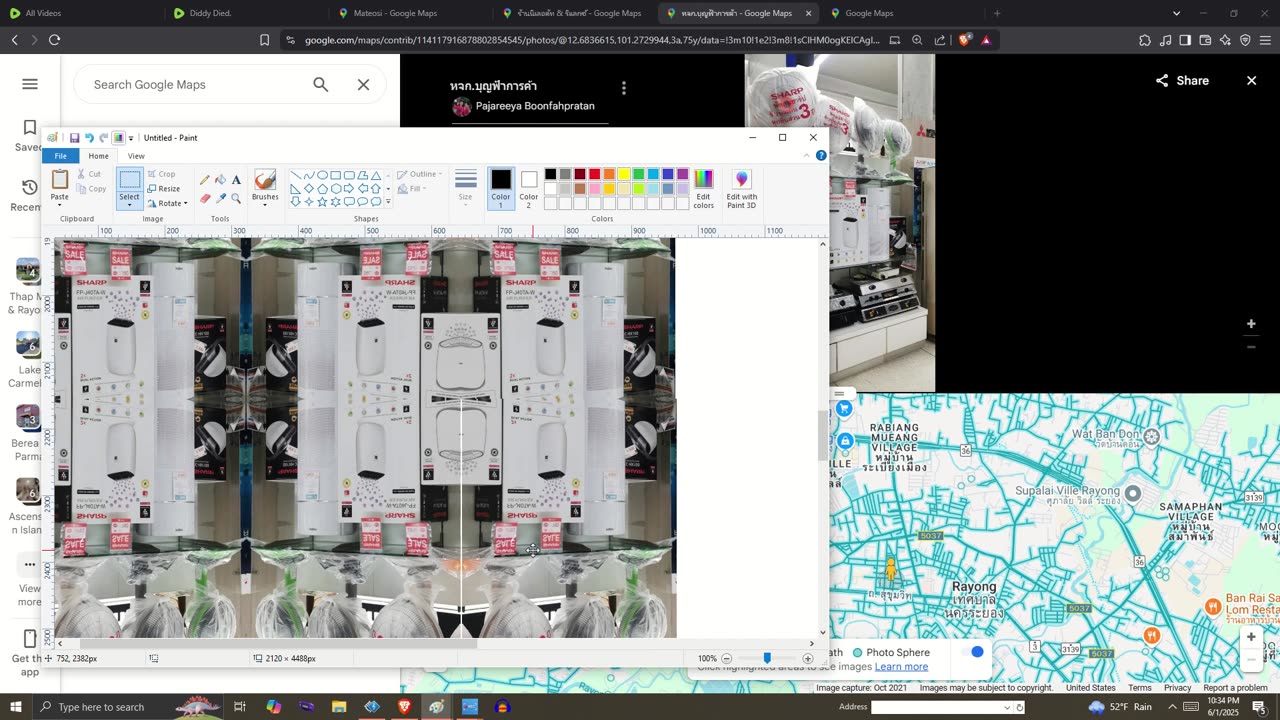This screenshot has width=1280, height=720.
Task: Click the Search Google Maps input field
Action: 190,85
